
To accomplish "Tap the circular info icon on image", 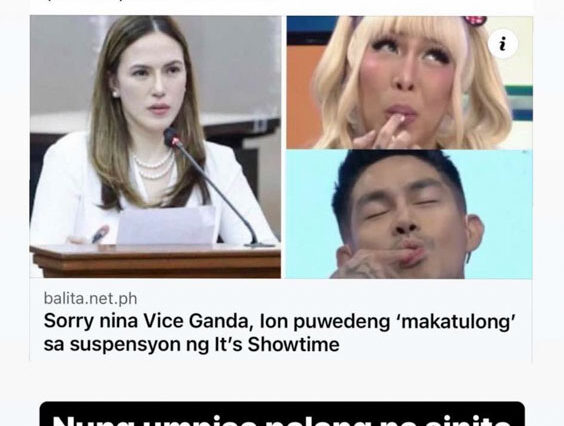I will [503, 44].
